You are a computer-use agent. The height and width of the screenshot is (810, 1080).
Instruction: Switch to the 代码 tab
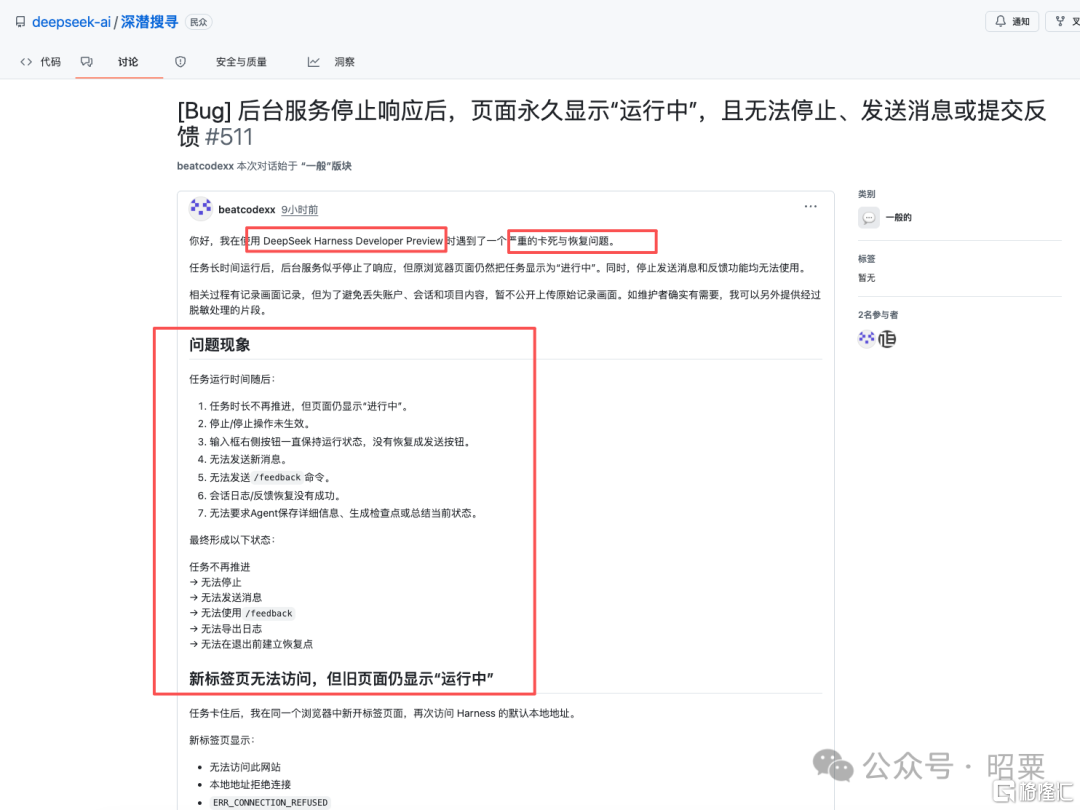50,62
